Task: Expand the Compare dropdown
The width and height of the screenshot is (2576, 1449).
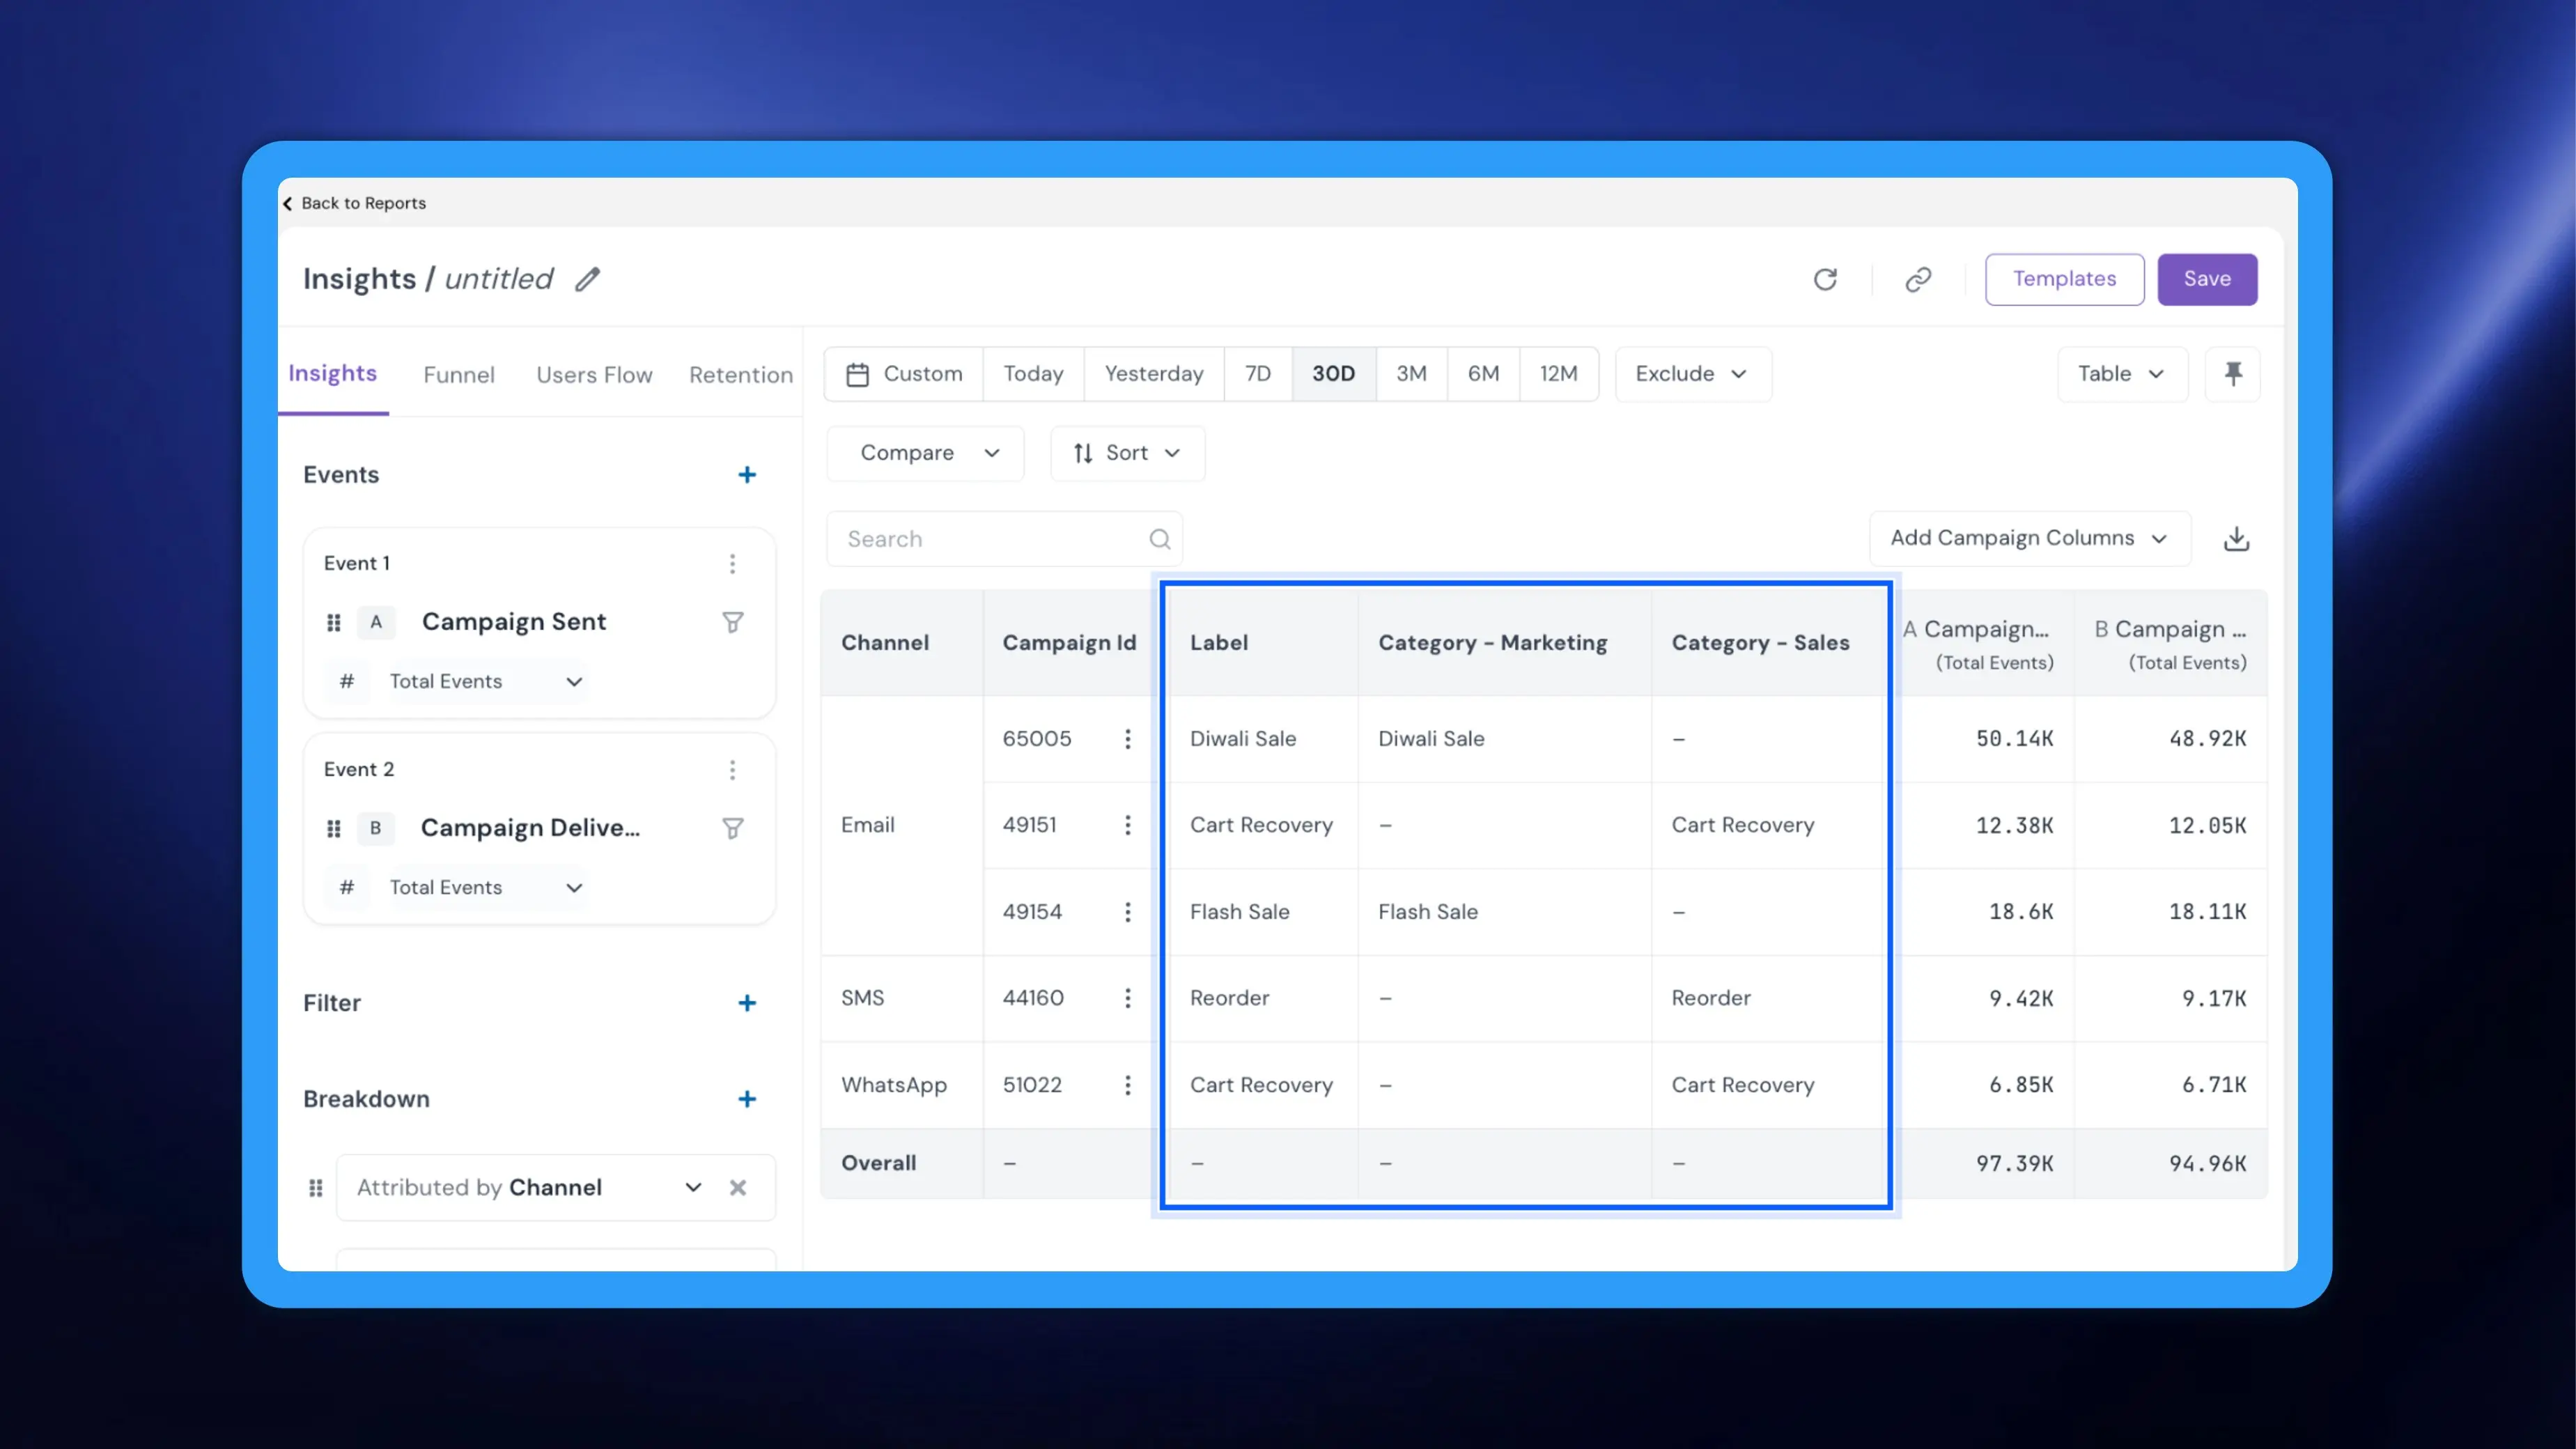Action: 925,453
